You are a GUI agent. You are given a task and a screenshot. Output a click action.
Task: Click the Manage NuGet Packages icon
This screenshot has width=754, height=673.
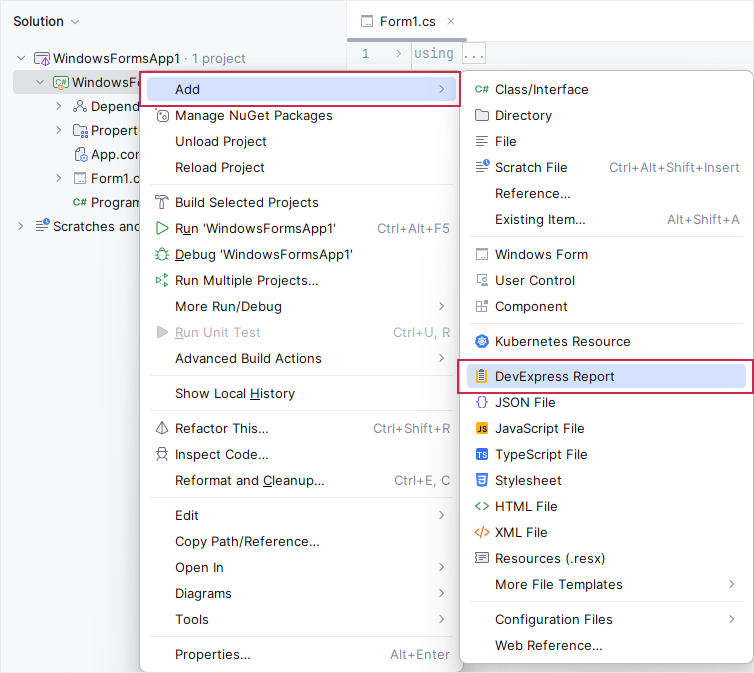162,115
